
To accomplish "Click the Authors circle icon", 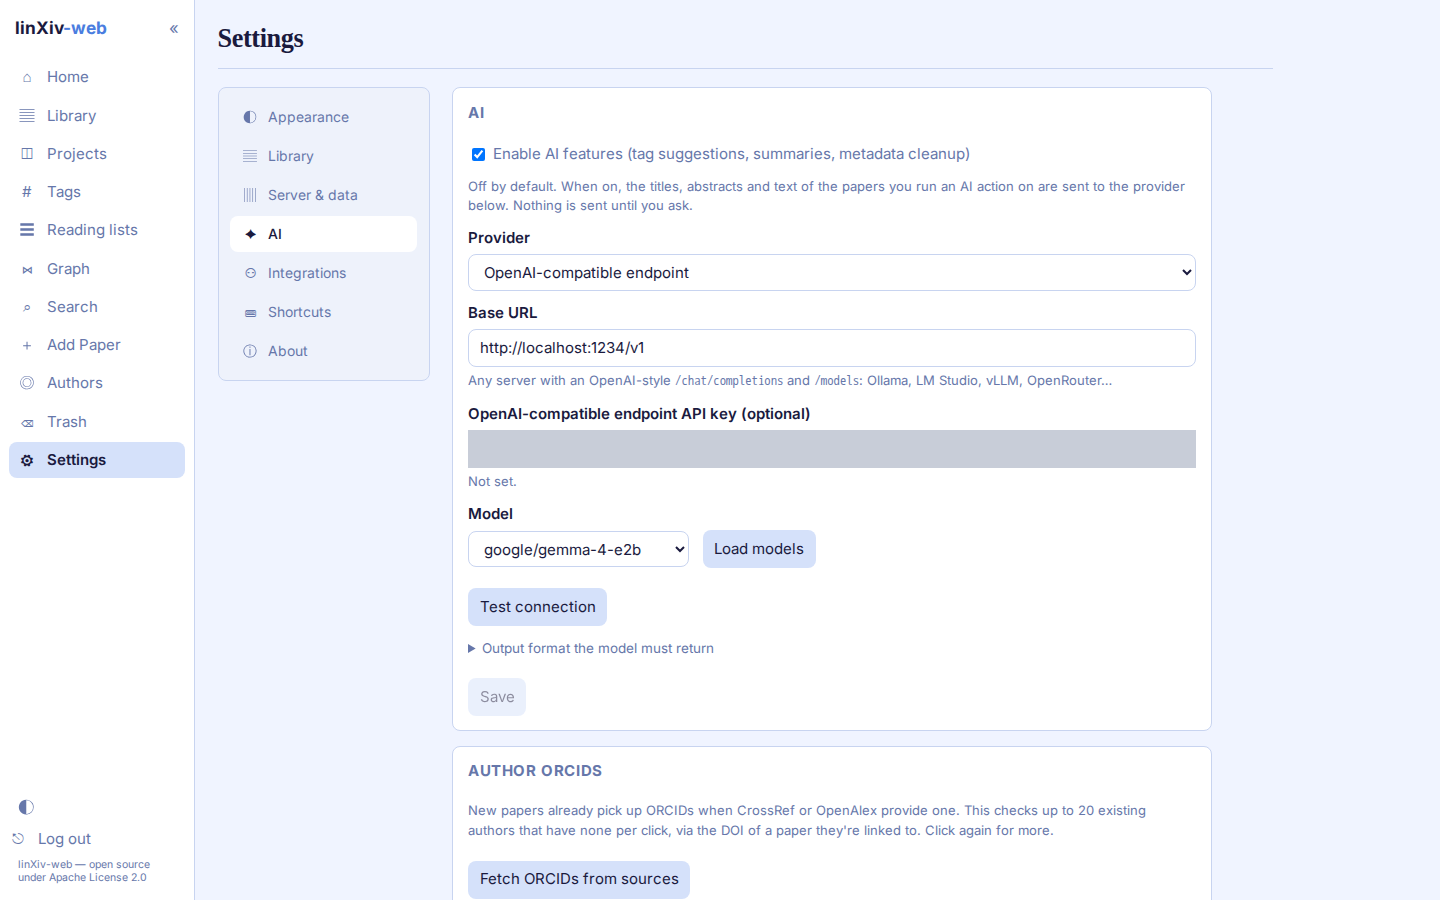I will click(27, 383).
